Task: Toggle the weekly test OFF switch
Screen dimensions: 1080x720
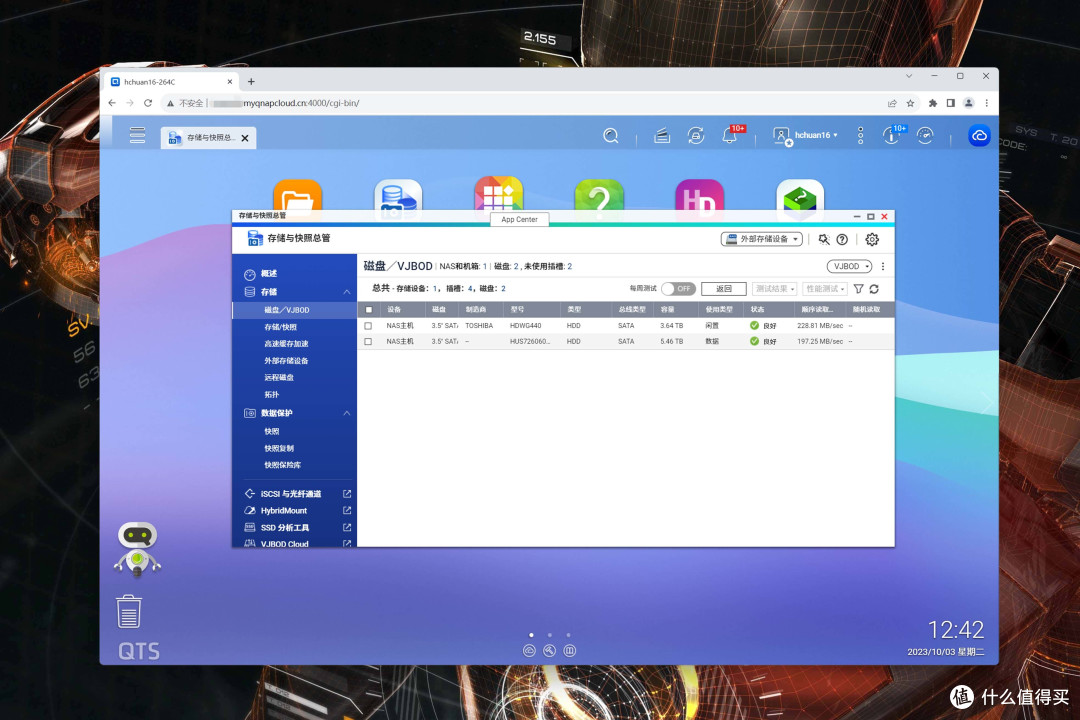Action: (x=678, y=289)
